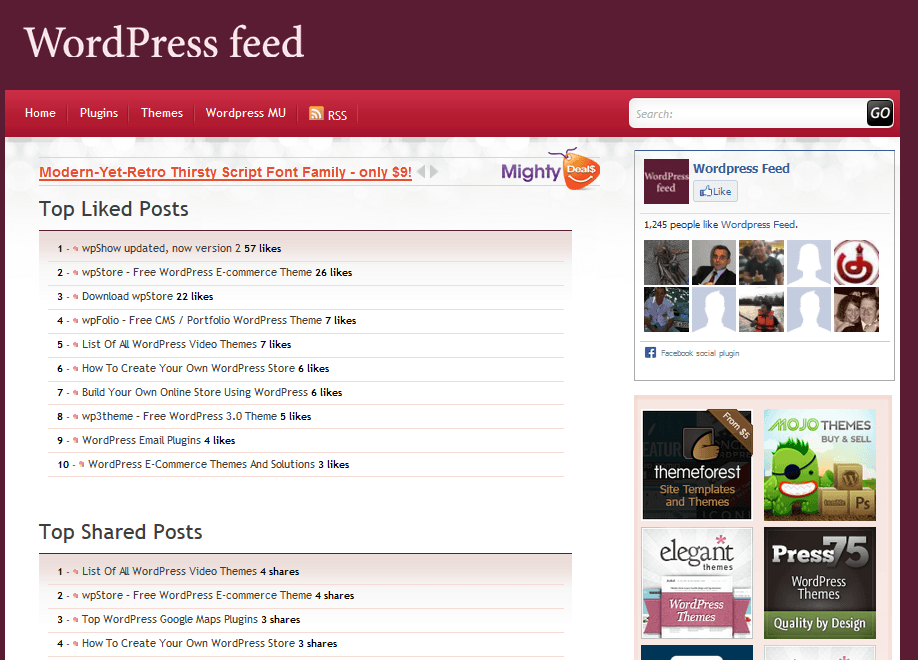Open 'Download wpStore' post
The height and width of the screenshot is (660, 918).
pos(127,296)
